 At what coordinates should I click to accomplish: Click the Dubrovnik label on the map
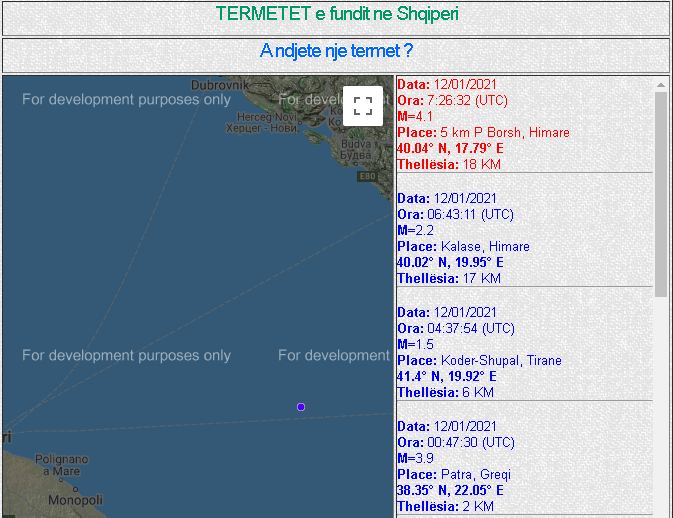pyautogui.click(x=220, y=85)
